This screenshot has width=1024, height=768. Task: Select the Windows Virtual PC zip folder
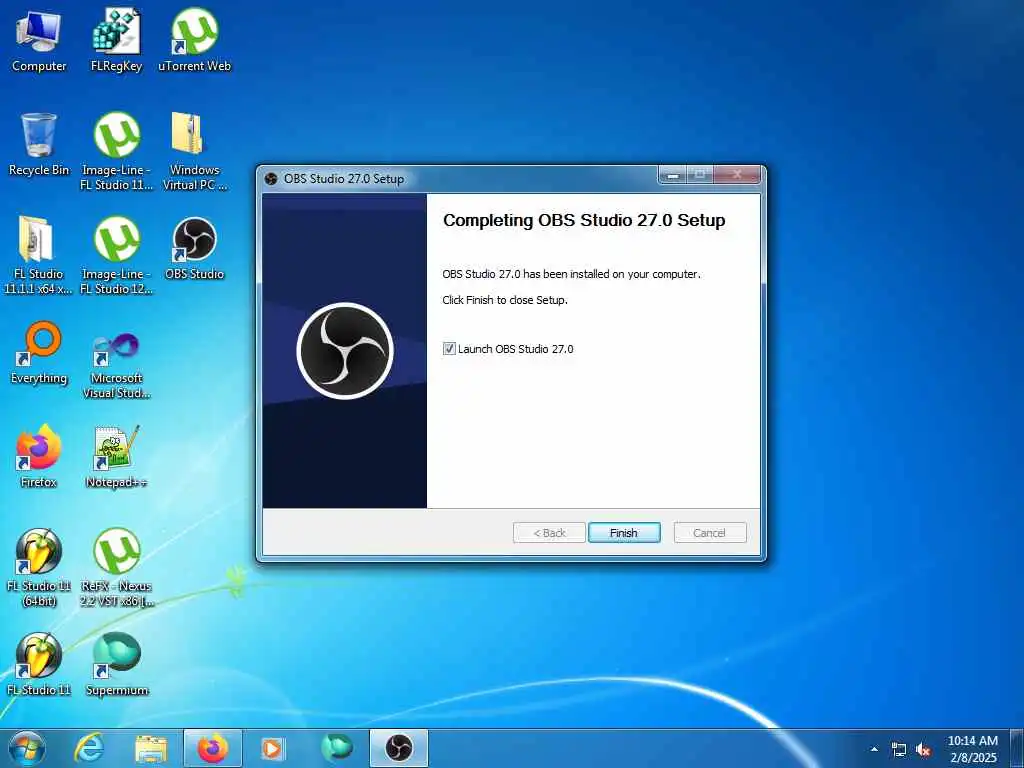pos(195,152)
